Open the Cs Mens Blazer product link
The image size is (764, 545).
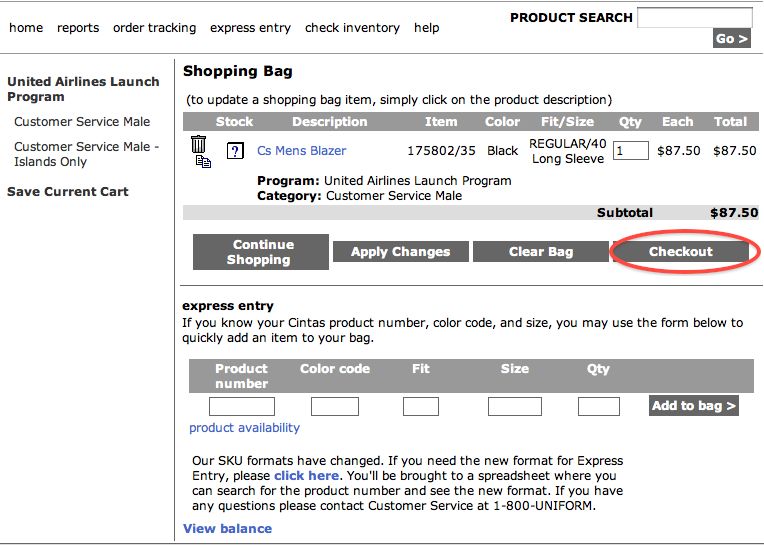[x=302, y=150]
